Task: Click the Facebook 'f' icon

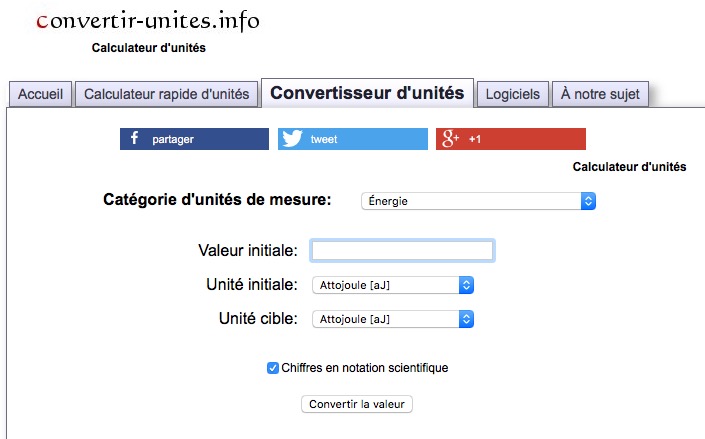Action: click(x=134, y=139)
